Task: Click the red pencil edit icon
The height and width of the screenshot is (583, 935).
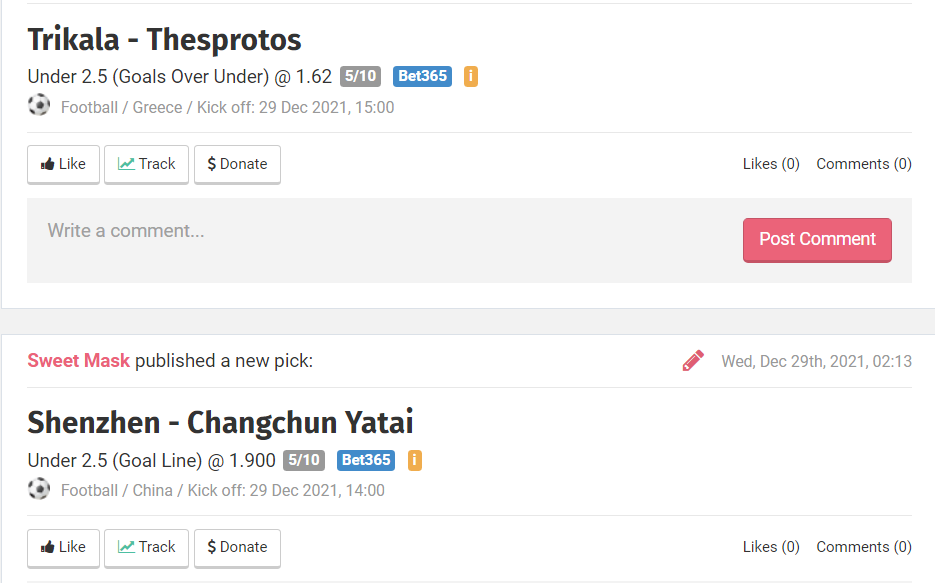Action: click(693, 361)
